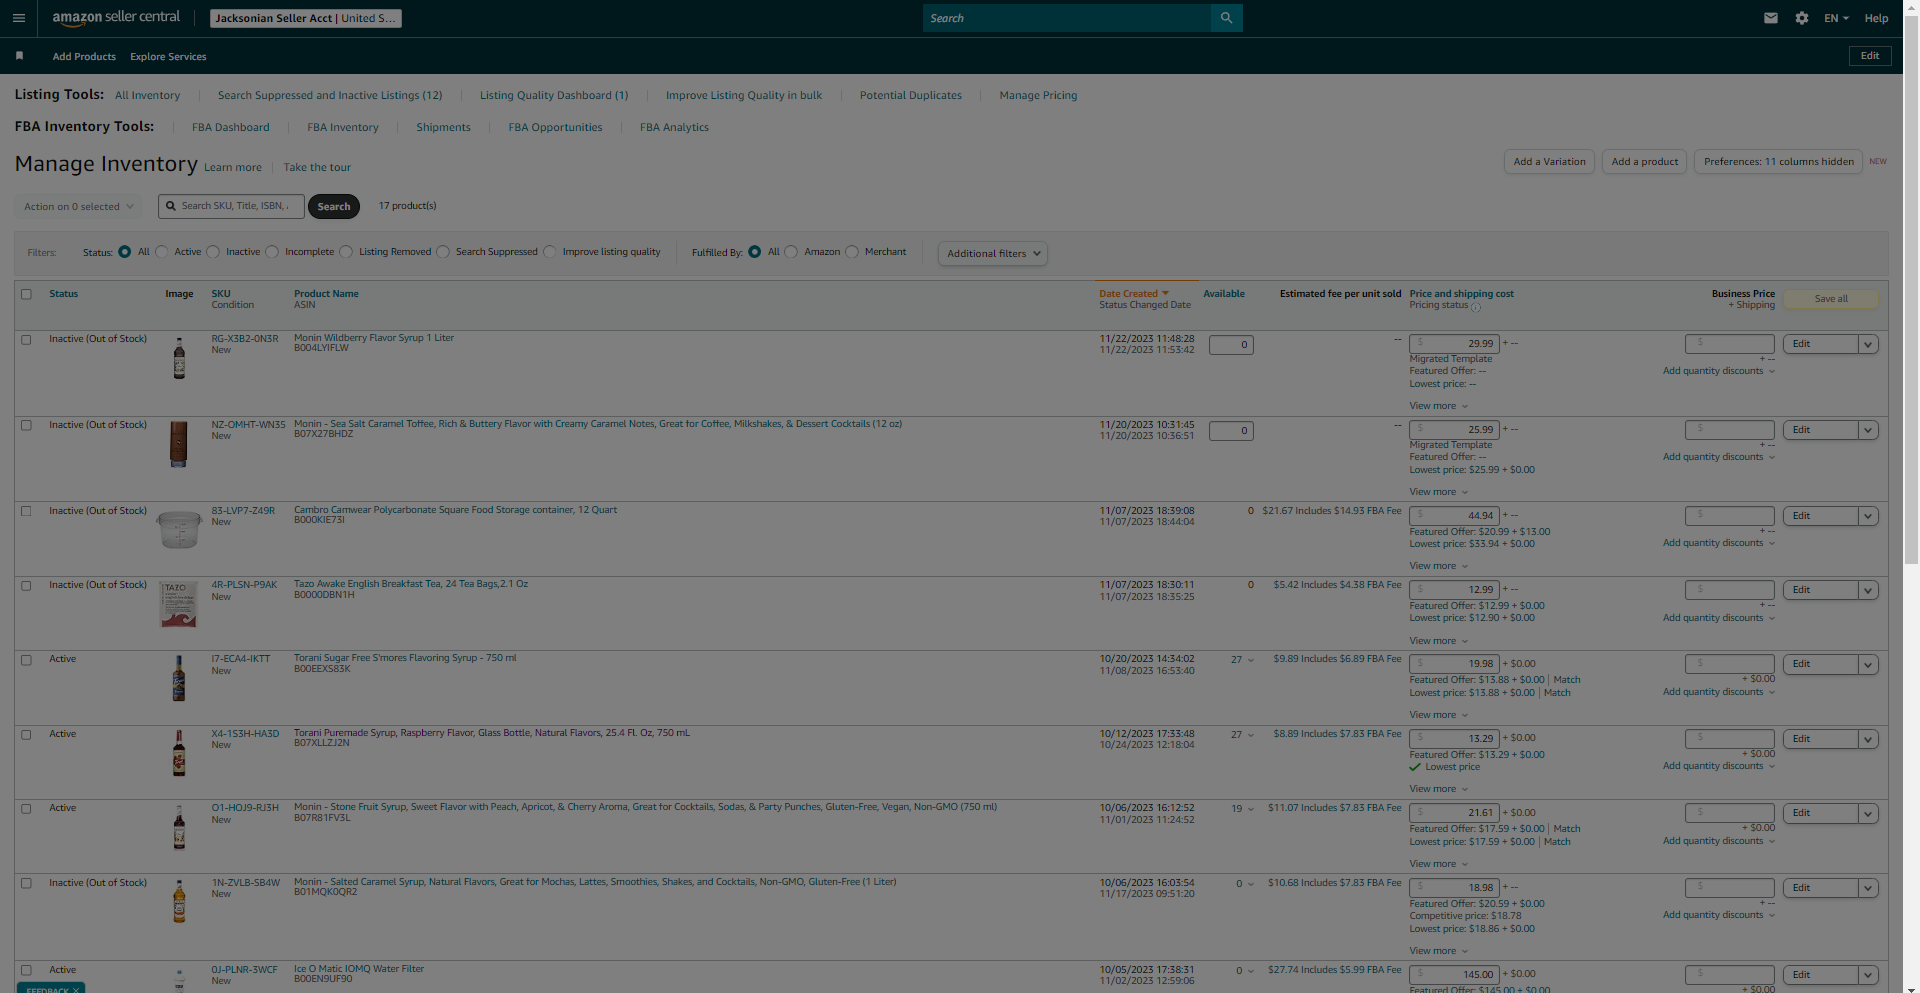Screen dimensions: 1920x993
Task: Click Add a Variation button
Action: pos(1549,162)
